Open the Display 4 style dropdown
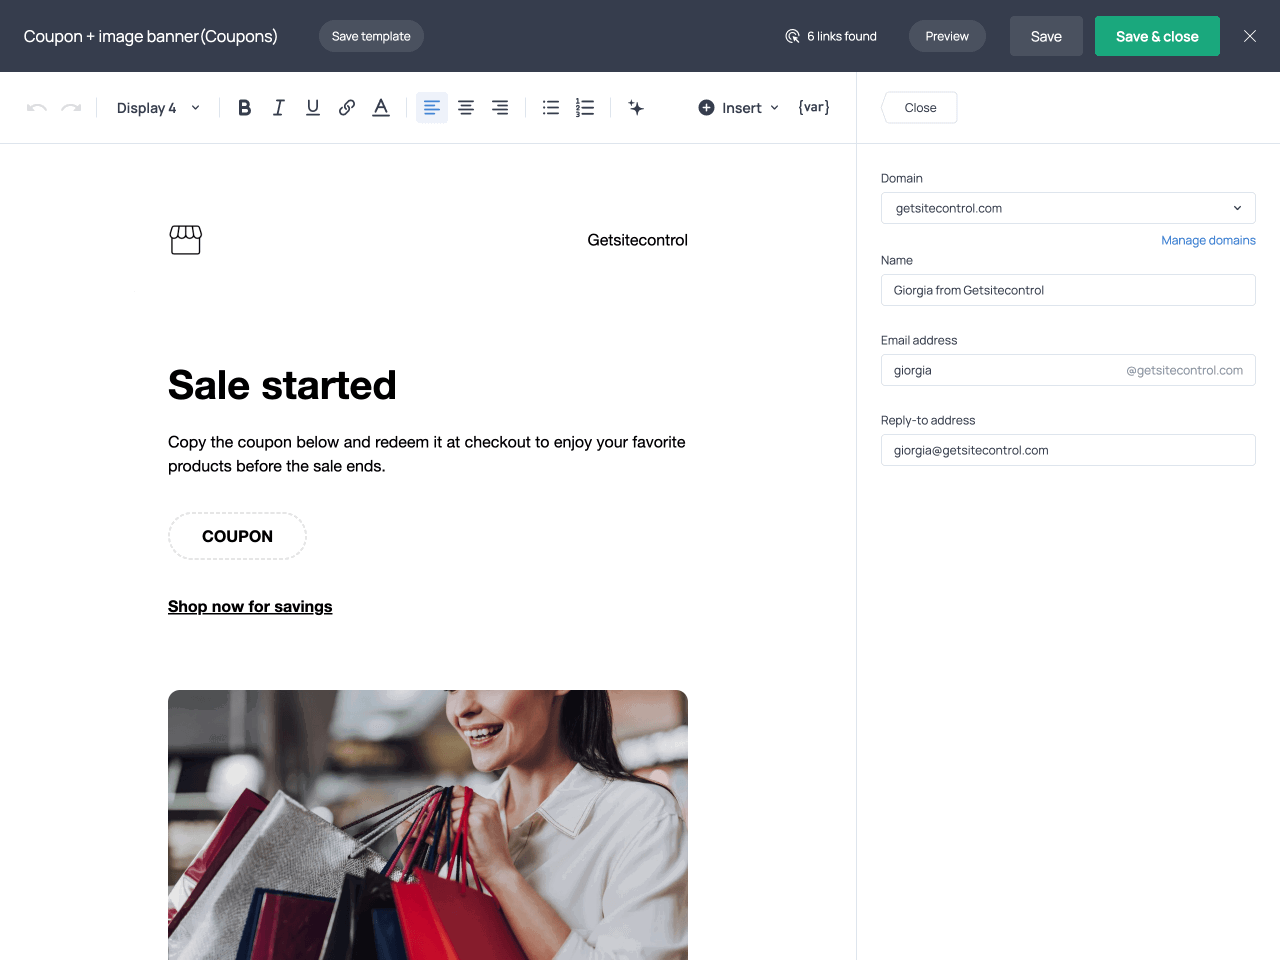Image resolution: width=1280 pixels, height=960 pixels. pyautogui.click(x=157, y=107)
